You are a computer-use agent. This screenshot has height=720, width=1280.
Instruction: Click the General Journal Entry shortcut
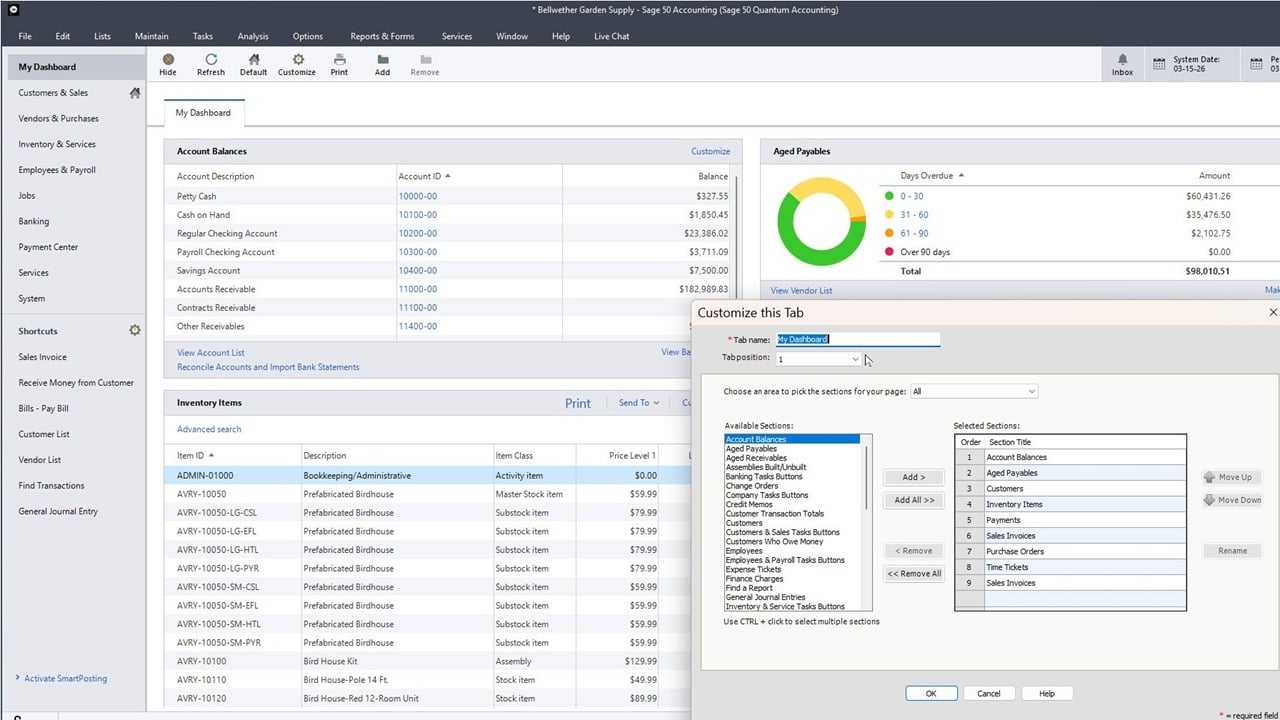(x=58, y=511)
